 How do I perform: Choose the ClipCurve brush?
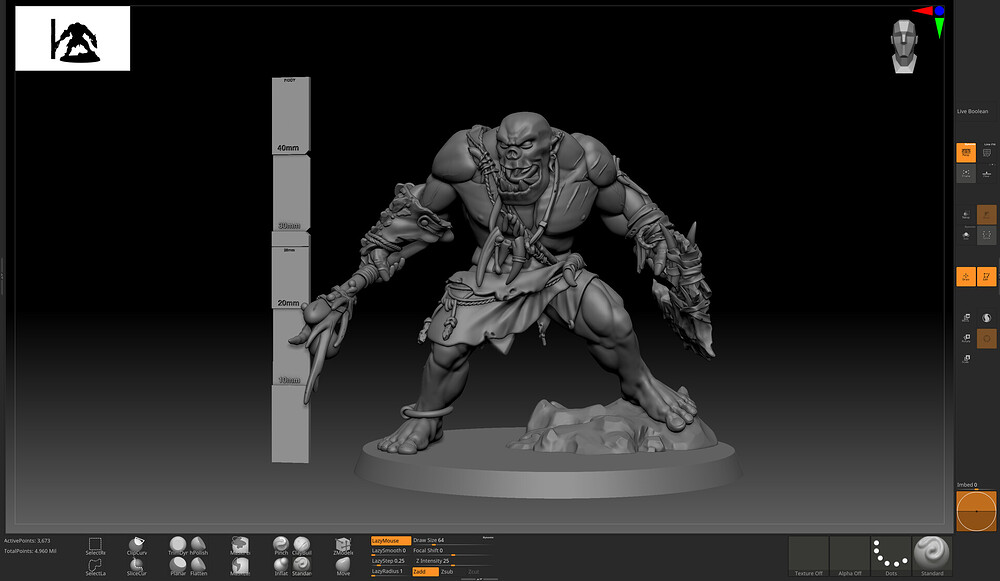pyautogui.click(x=136, y=545)
